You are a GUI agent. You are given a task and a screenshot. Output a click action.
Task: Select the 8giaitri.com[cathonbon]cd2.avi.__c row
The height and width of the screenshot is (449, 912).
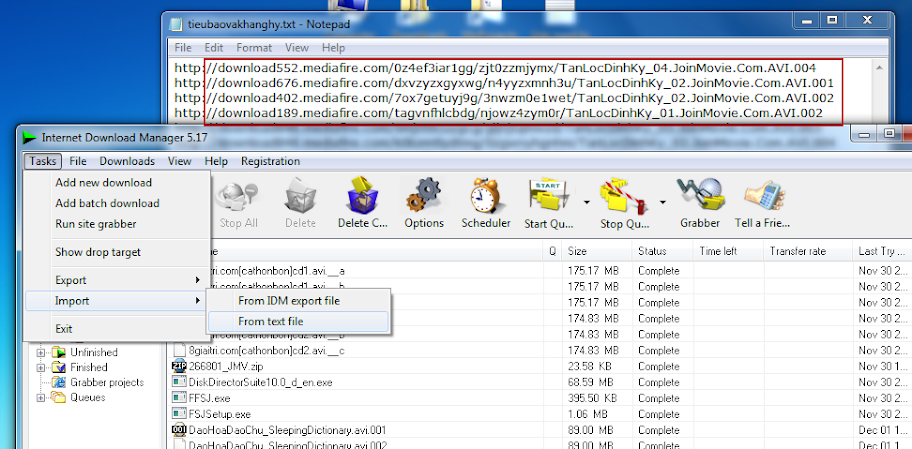[x=541, y=351]
